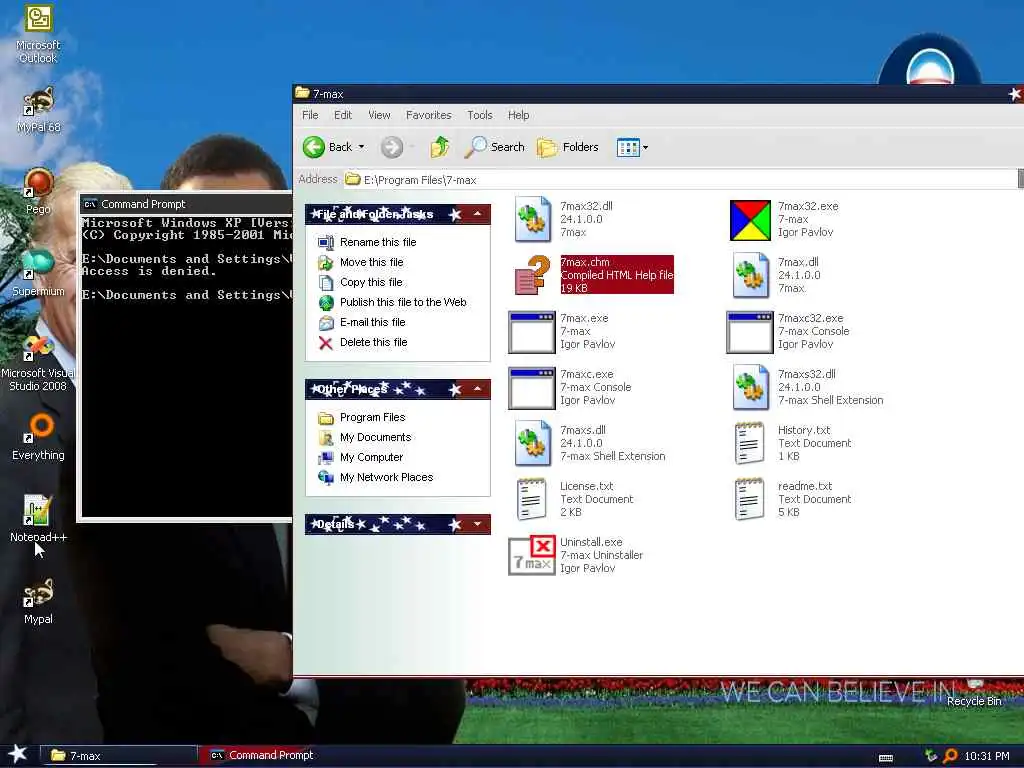The image size is (1024, 768).
Task: Select the 7max.chm help file icon
Action: pyautogui.click(x=532, y=275)
